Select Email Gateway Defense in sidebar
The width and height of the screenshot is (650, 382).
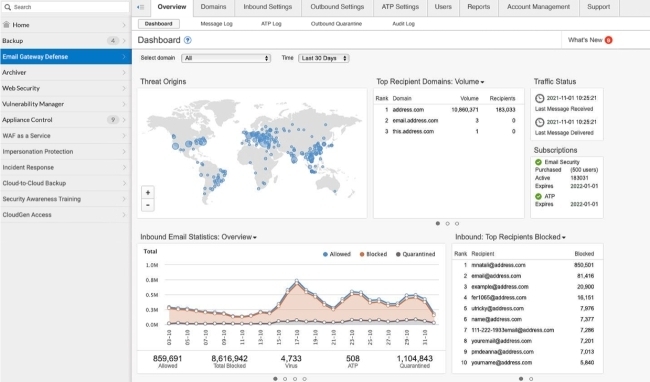[66, 57]
